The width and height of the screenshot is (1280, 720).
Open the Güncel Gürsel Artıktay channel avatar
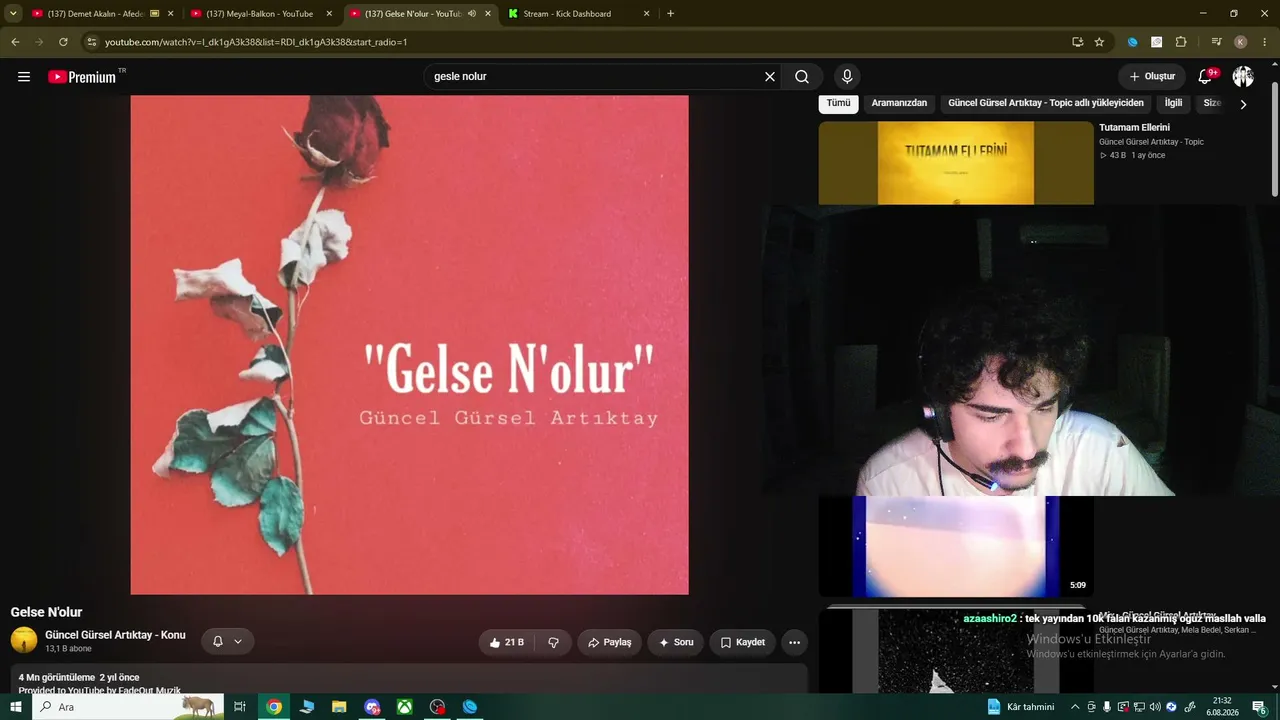pos(24,640)
